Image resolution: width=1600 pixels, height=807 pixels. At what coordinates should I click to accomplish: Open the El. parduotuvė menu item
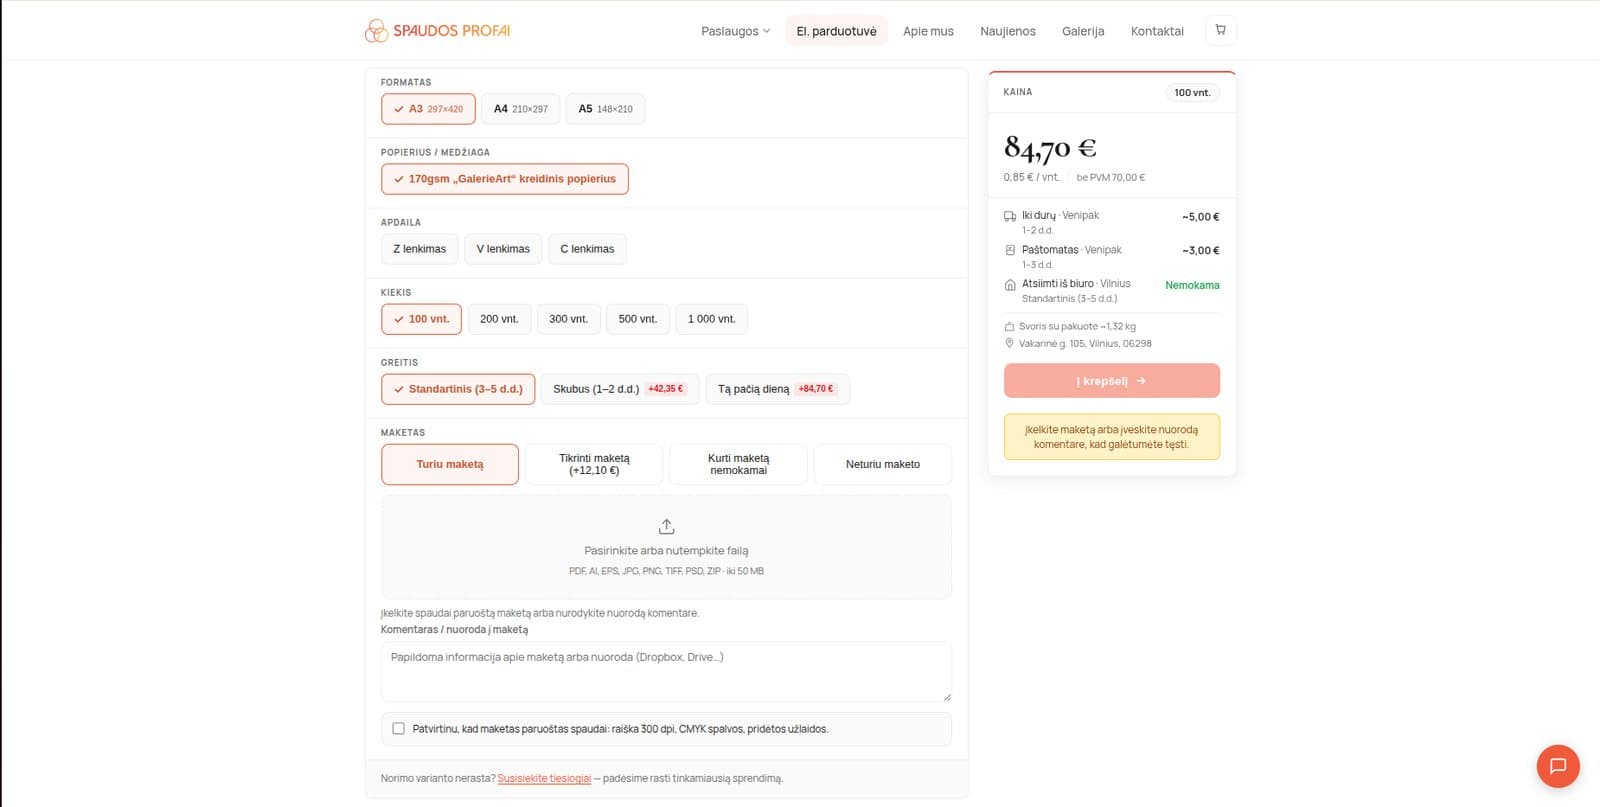tap(836, 31)
